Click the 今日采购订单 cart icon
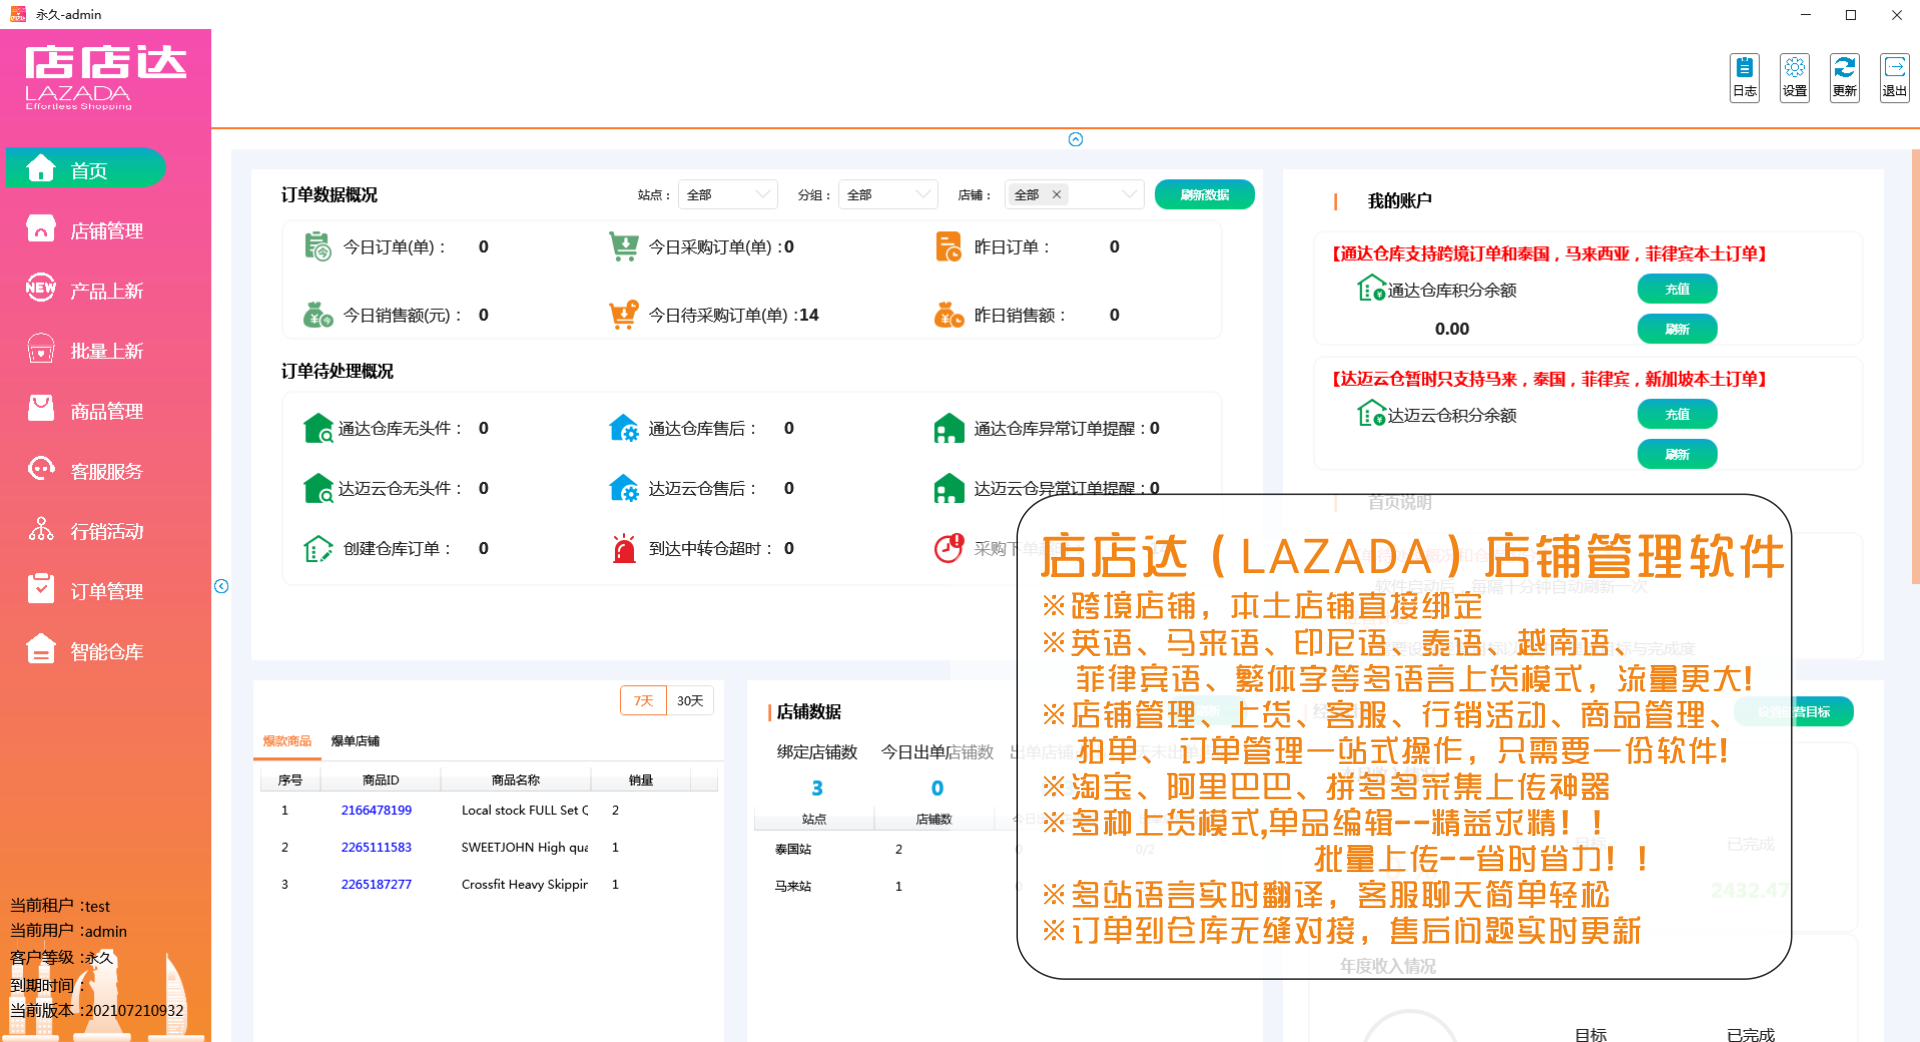Screen dimensions: 1920x1042 624,246
